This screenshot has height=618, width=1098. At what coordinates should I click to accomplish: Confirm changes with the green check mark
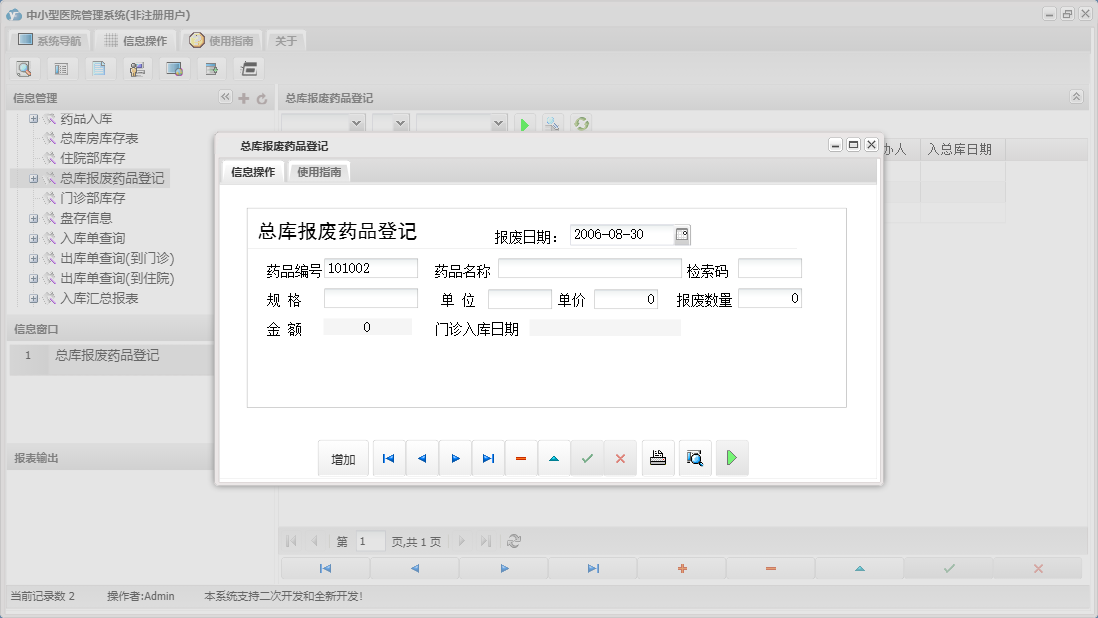coord(587,458)
